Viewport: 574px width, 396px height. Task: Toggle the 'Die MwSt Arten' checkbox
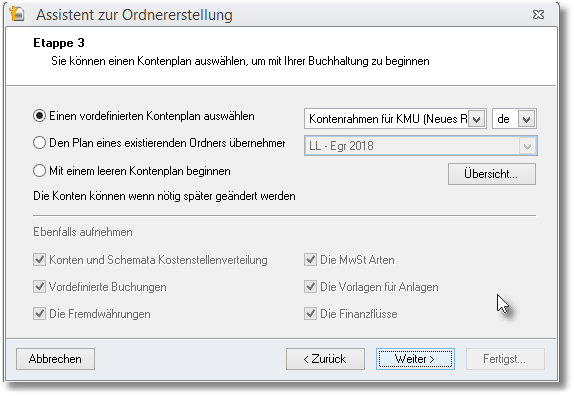[310, 260]
